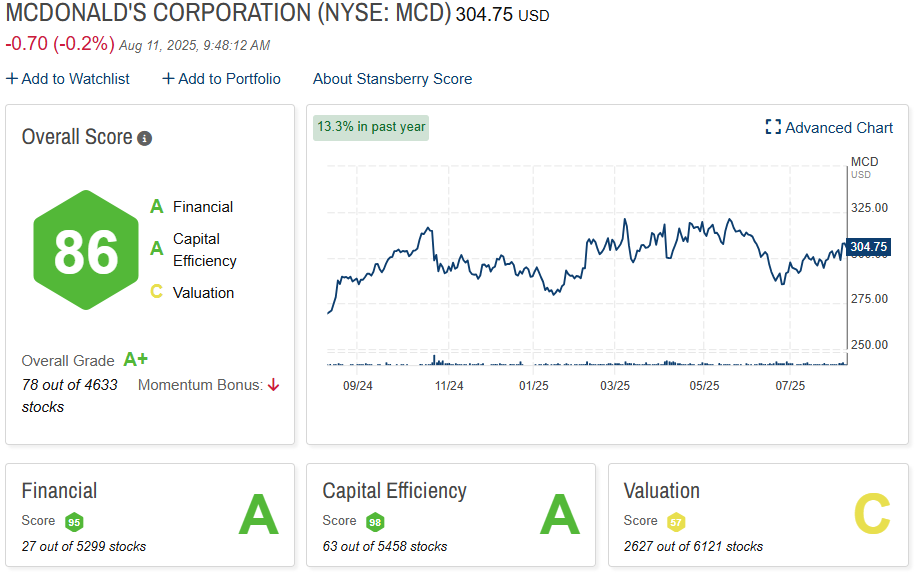Click the 13.3% in past year badge
This screenshot has height=575, width=916.
(x=371, y=127)
